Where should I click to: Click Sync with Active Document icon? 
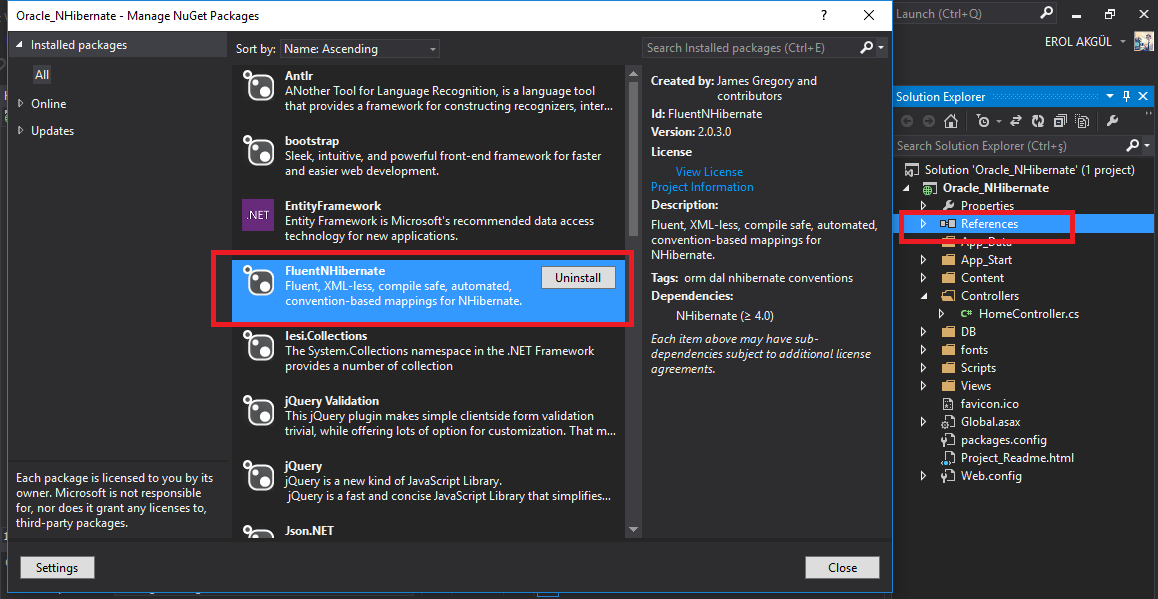(1017, 121)
